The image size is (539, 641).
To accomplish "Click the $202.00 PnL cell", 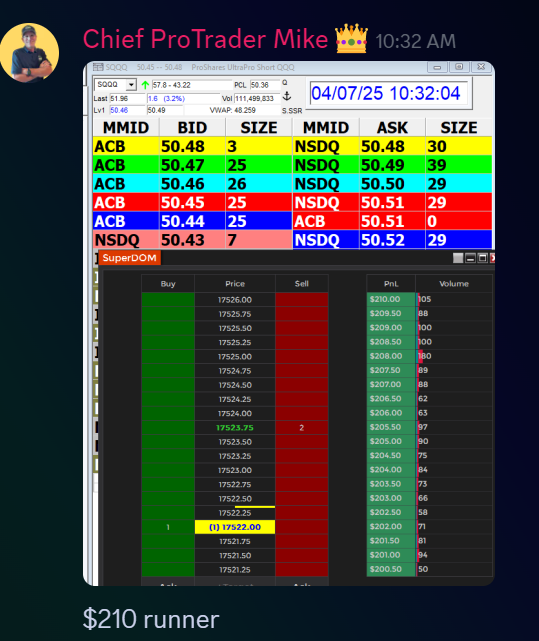I will [x=391, y=526].
